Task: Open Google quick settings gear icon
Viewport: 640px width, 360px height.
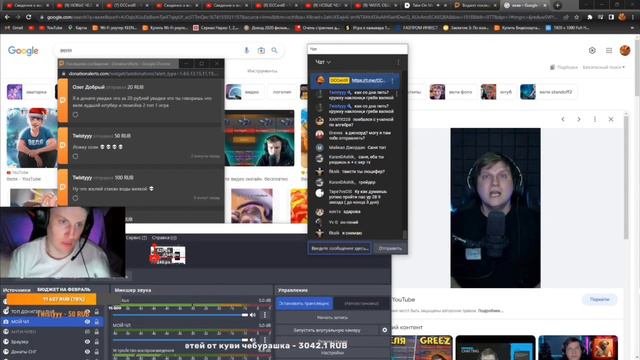Action: (592, 50)
